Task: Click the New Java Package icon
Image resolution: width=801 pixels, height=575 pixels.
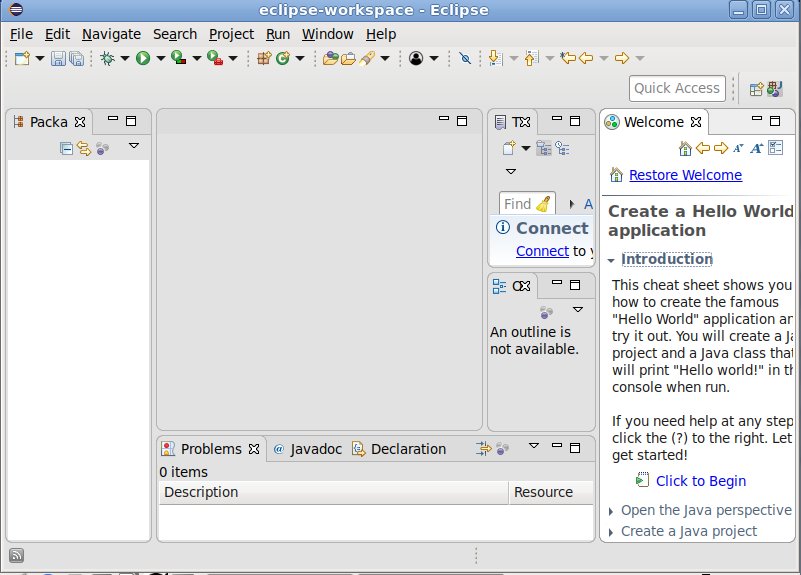Action: pos(264,58)
